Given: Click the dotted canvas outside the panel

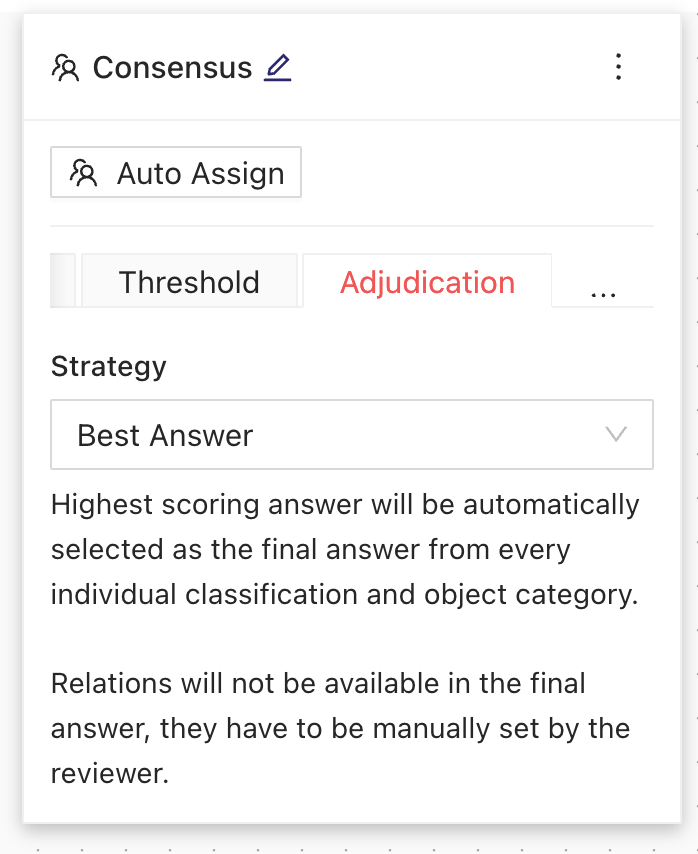Looking at the screenshot, I should (348, 843).
